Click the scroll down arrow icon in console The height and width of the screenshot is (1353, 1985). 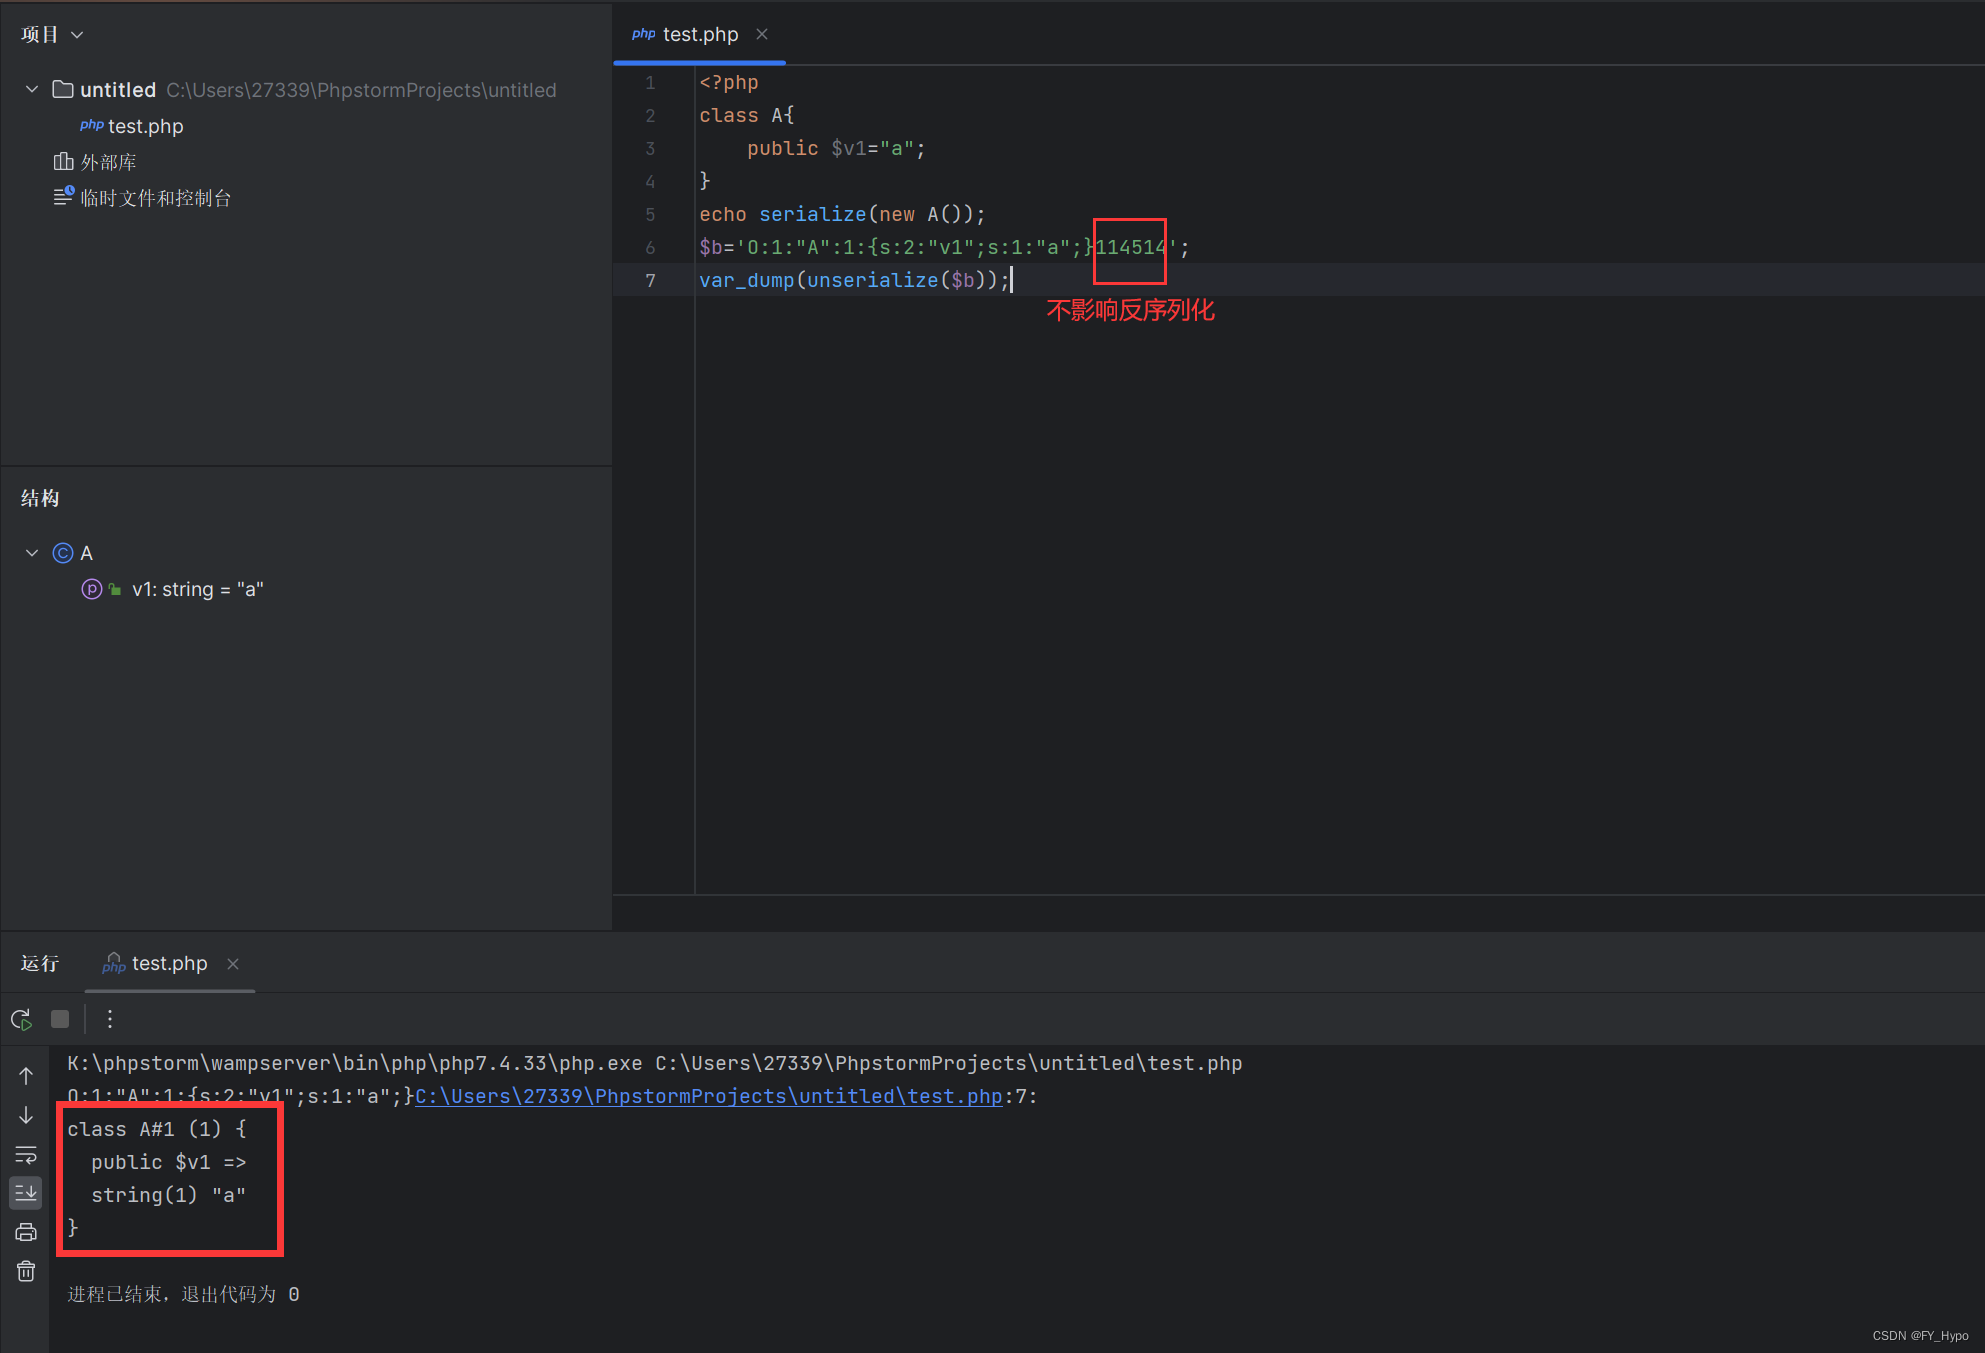pyautogui.click(x=26, y=1115)
